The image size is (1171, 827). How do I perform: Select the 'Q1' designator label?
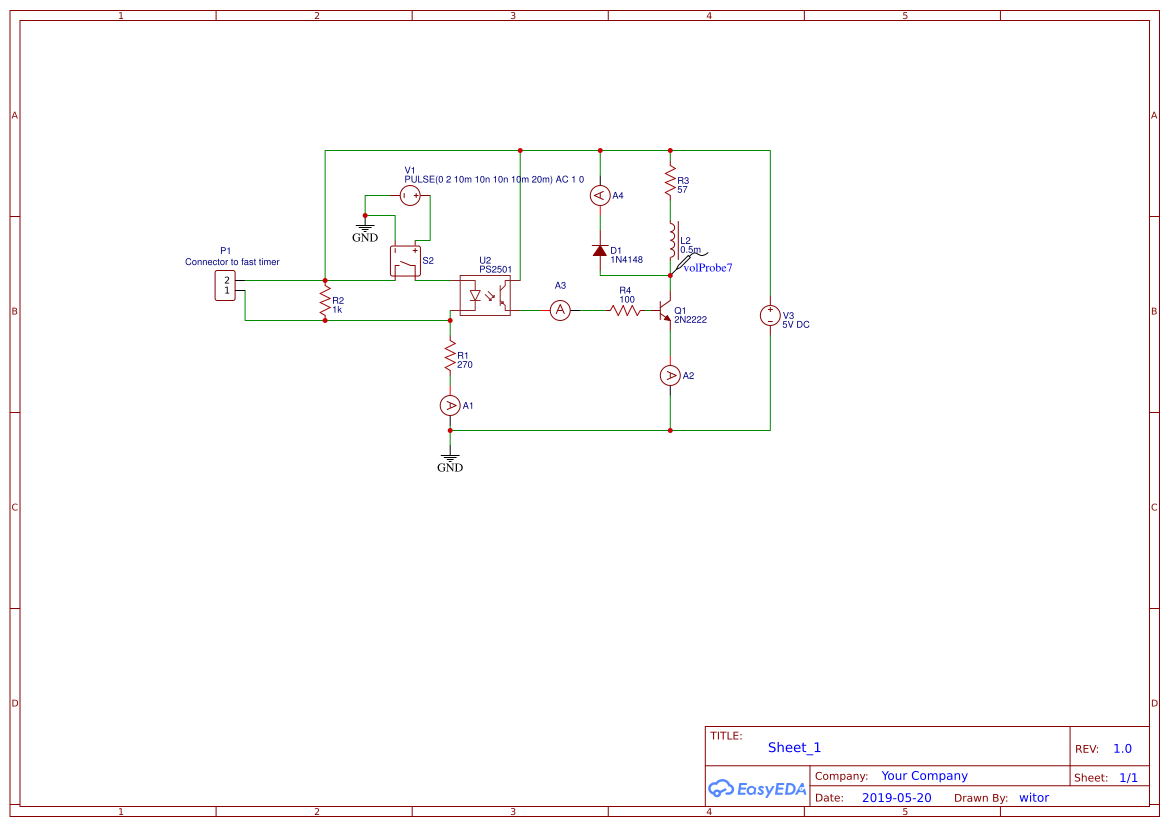(x=680, y=311)
